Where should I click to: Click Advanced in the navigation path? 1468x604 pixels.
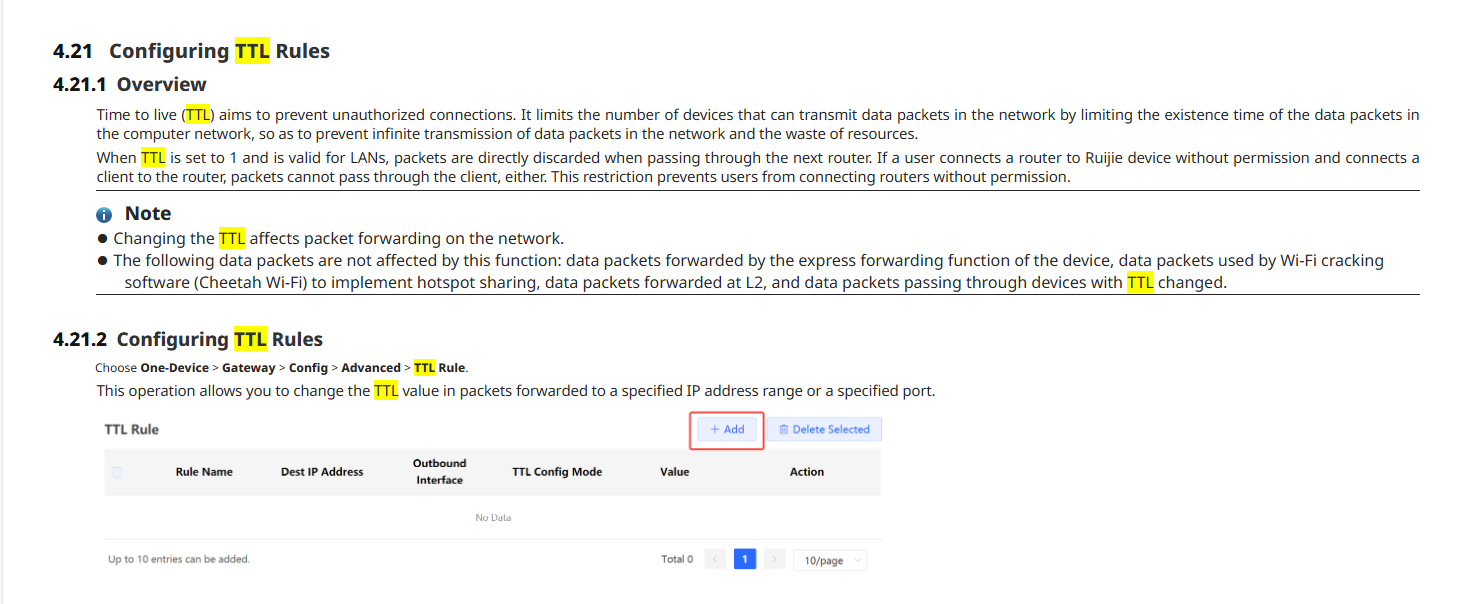371,368
